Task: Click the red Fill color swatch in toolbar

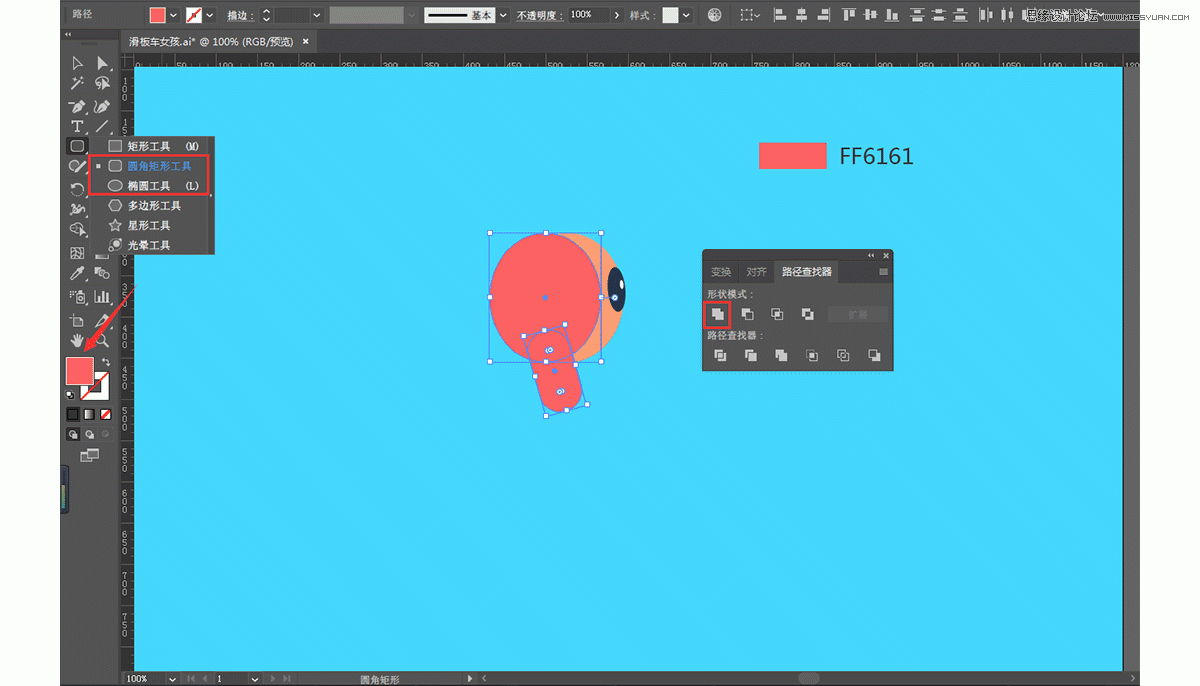Action: [79, 370]
